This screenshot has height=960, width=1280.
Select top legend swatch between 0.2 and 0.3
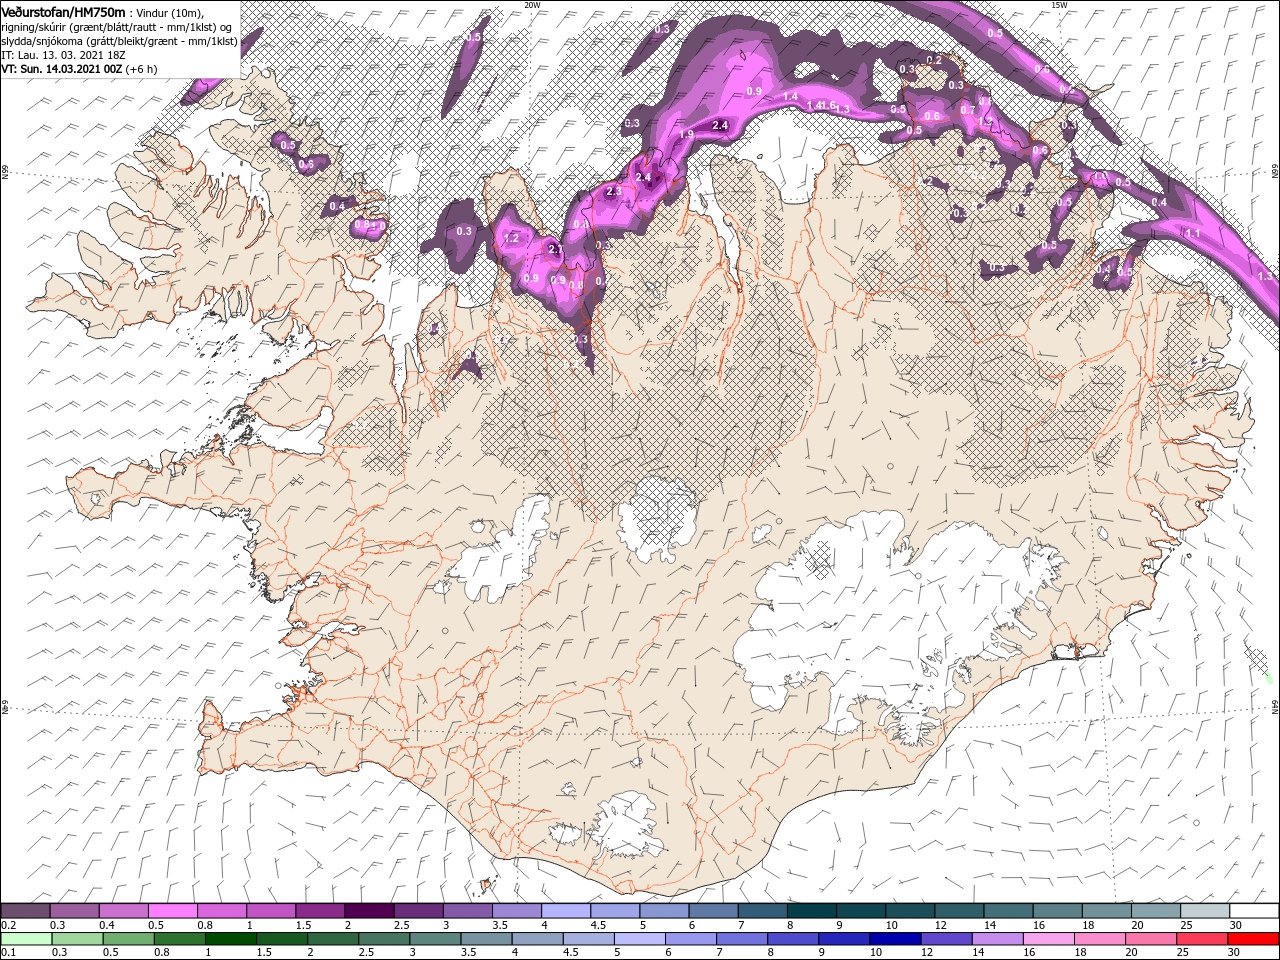[x=26, y=911]
